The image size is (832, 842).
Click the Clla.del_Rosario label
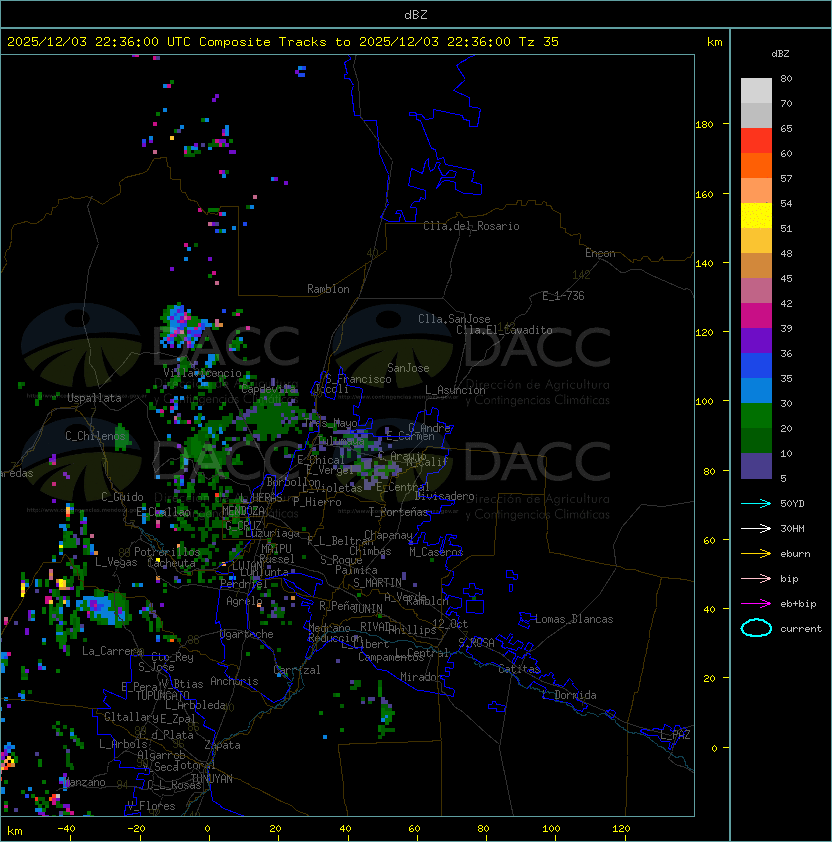coord(471,226)
